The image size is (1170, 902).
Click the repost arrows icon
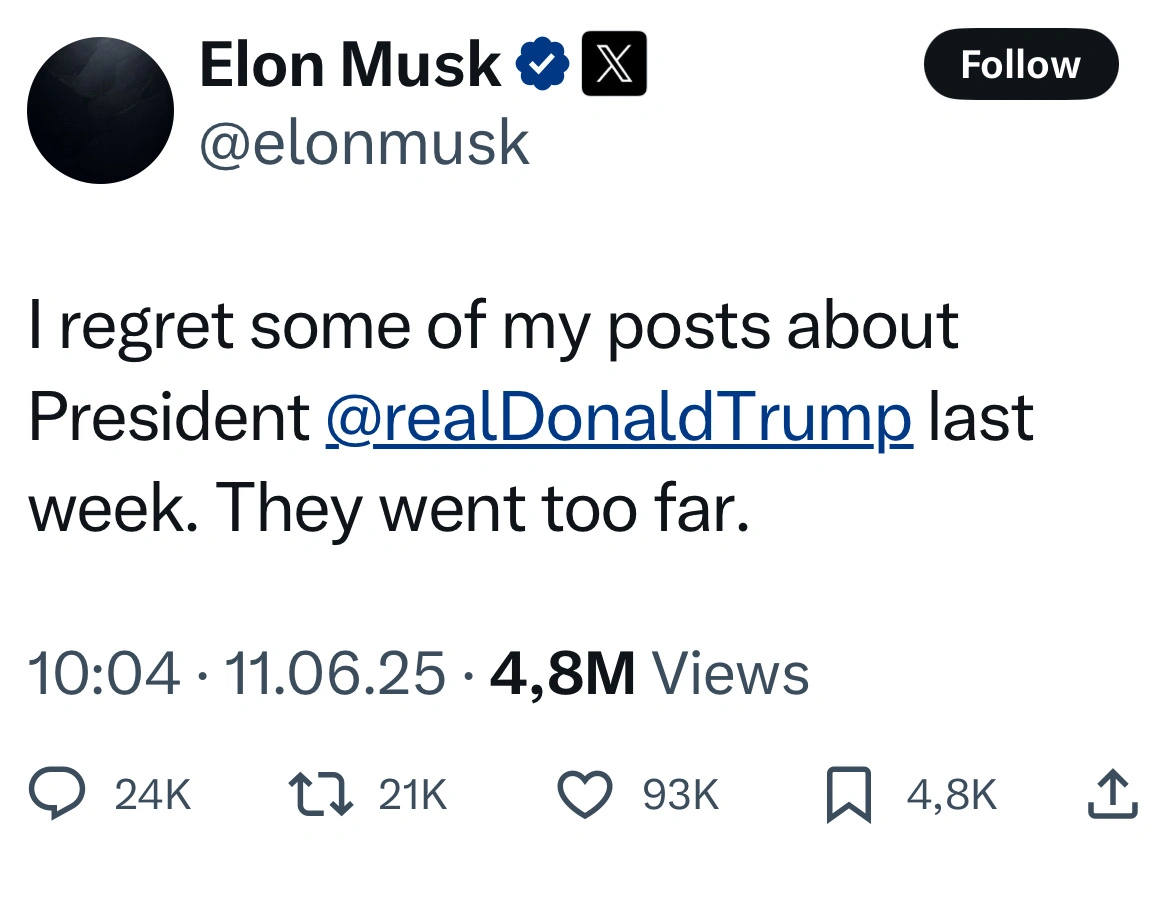tap(320, 795)
